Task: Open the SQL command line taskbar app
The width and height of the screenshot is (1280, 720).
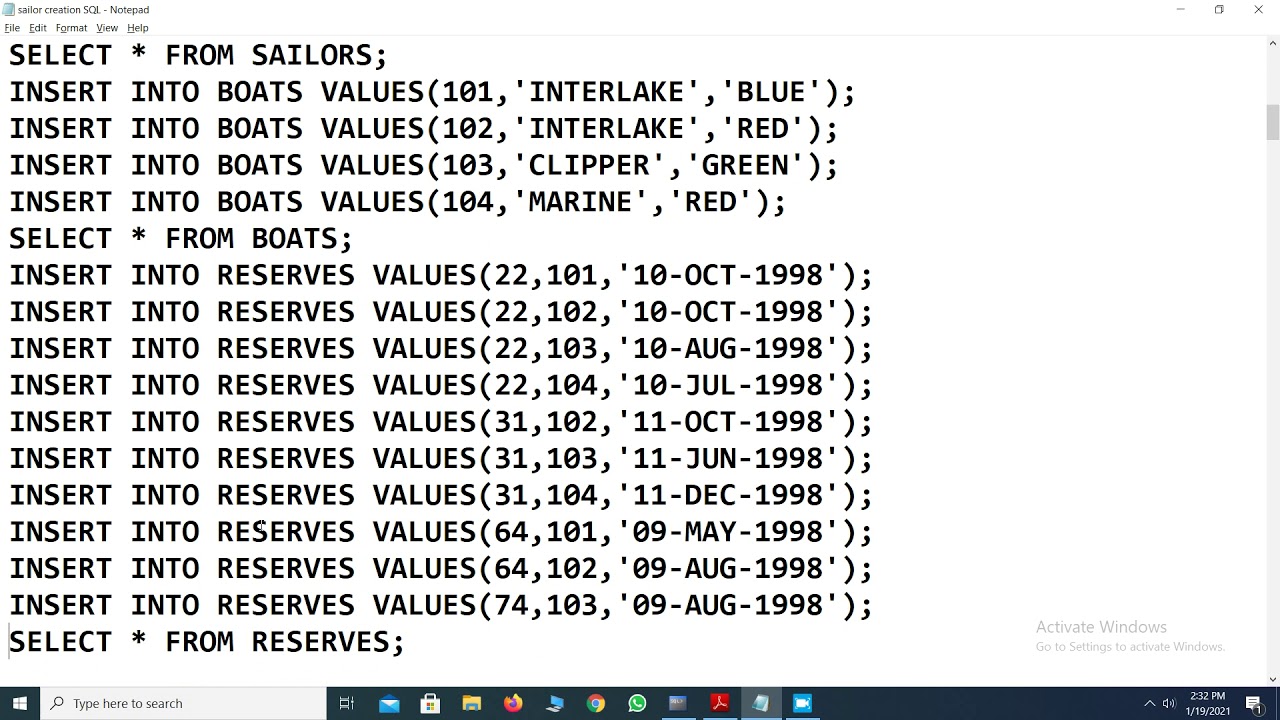Action: click(678, 703)
